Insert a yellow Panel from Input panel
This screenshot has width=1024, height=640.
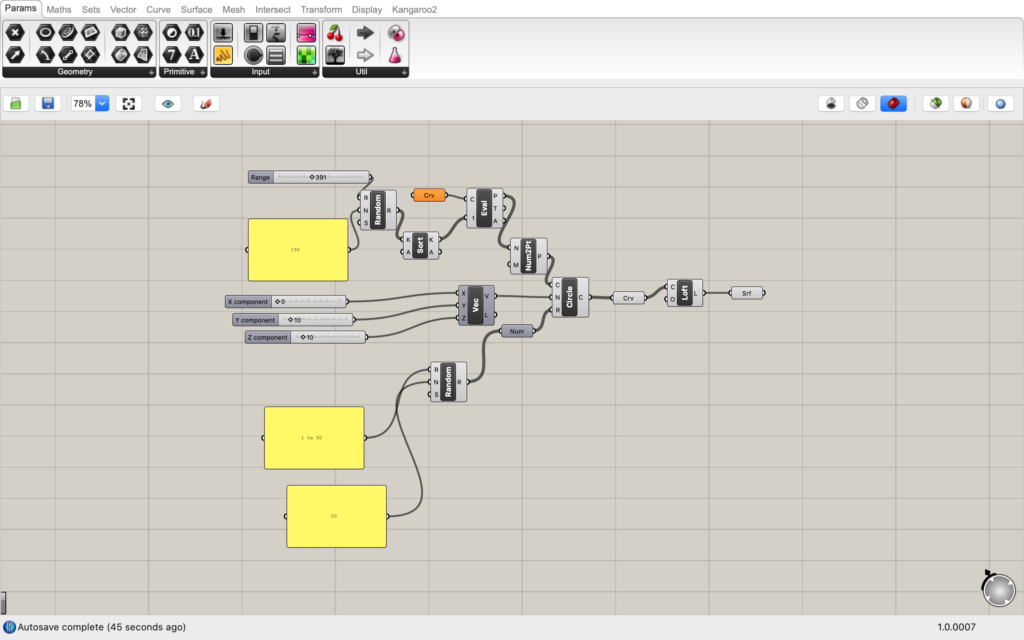click(223, 55)
